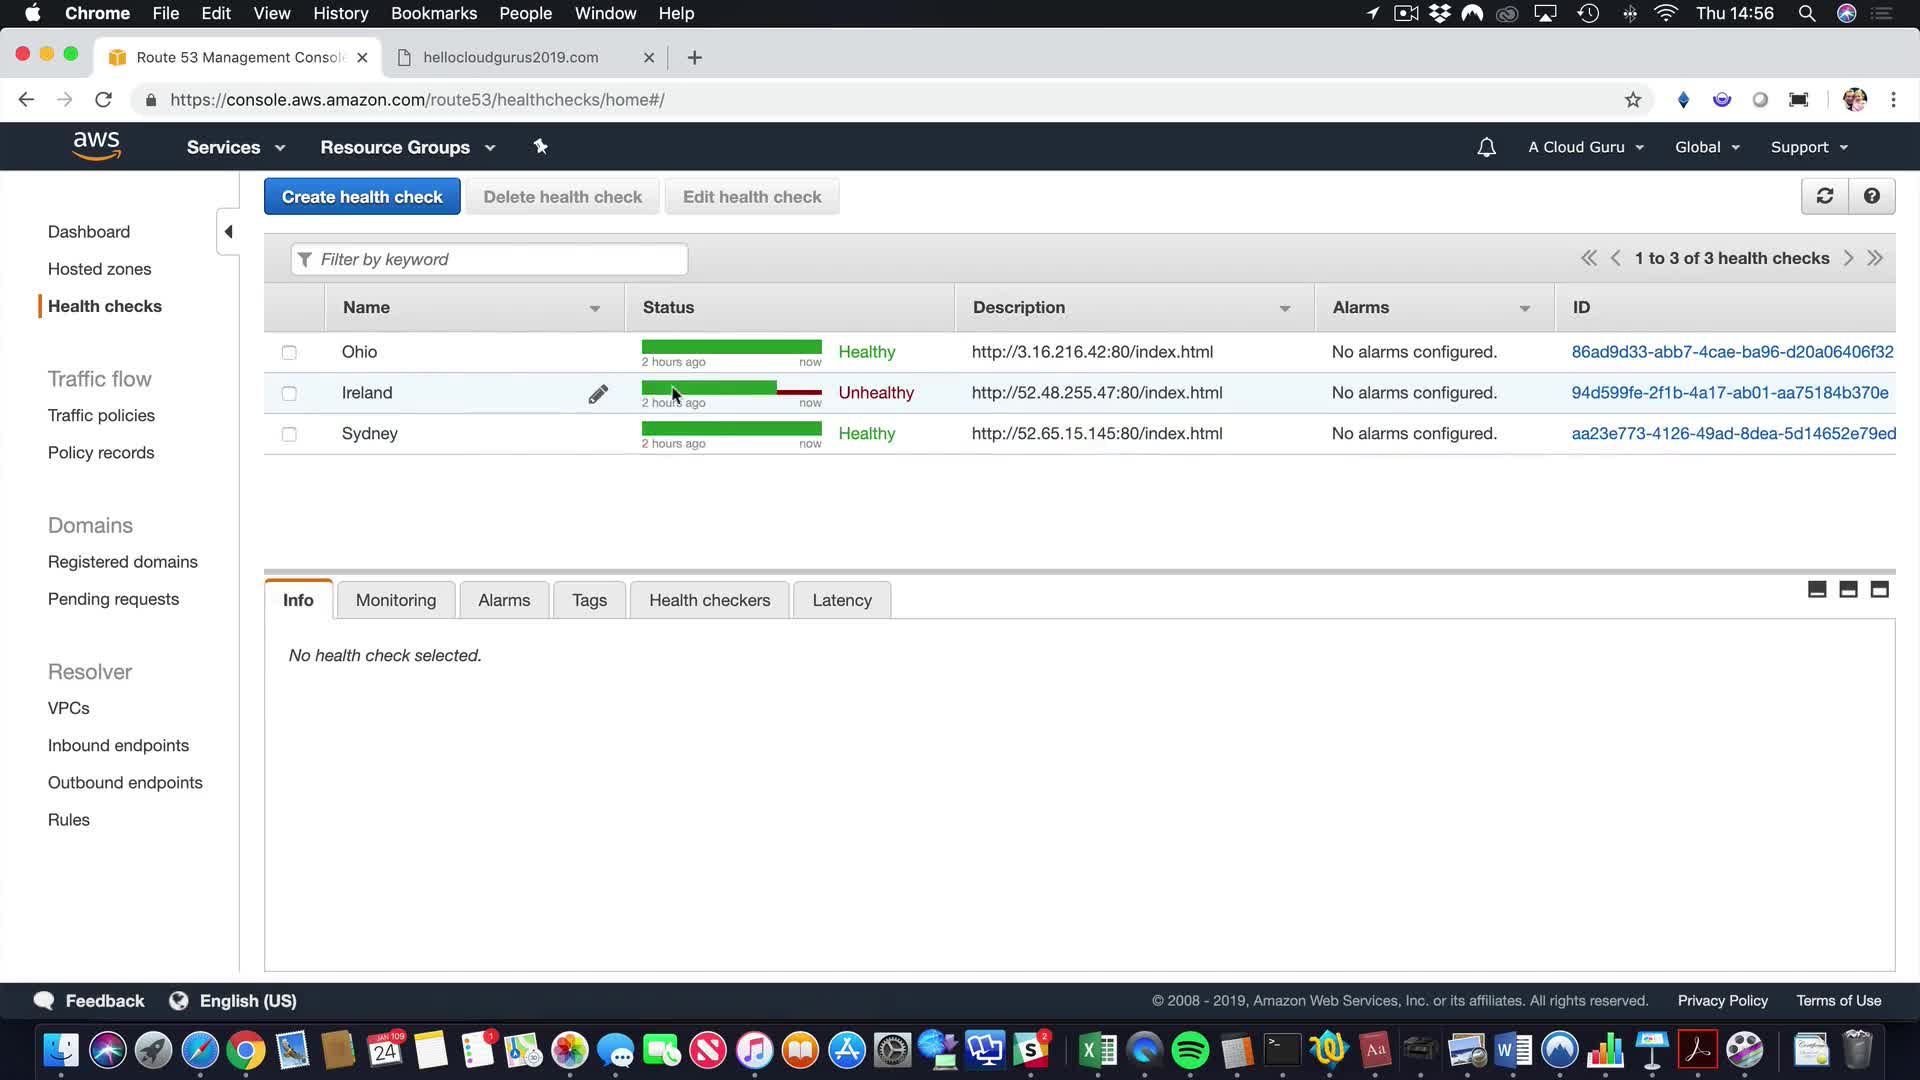This screenshot has width=1920, height=1080.
Task: Click the pencil edit icon beside Ireland
Action: tap(598, 394)
